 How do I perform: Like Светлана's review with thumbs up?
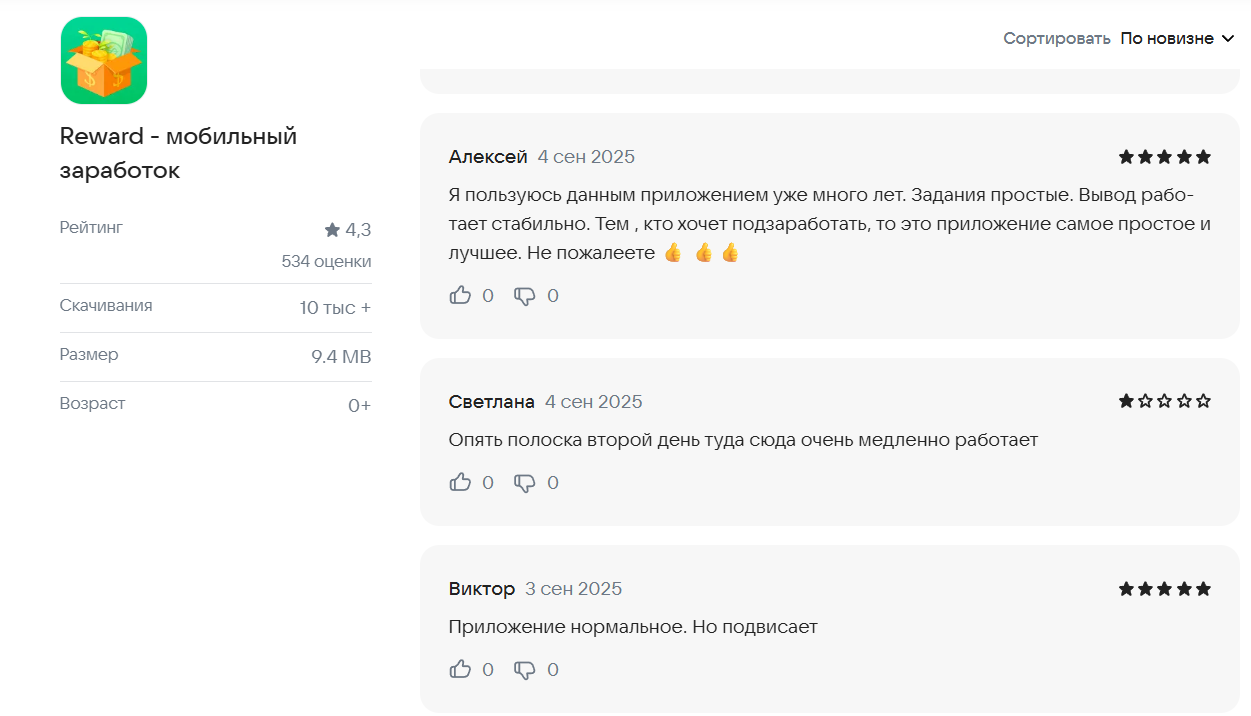(x=460, y=483)
